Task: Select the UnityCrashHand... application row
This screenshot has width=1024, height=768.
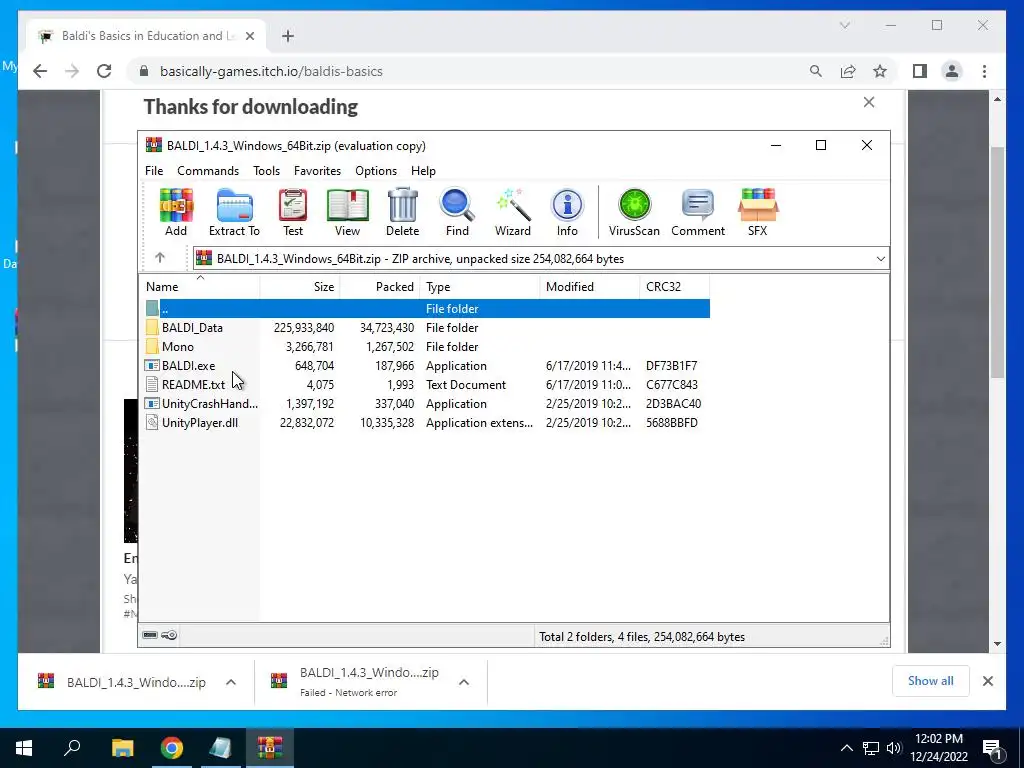Action: tap(427, 404)
